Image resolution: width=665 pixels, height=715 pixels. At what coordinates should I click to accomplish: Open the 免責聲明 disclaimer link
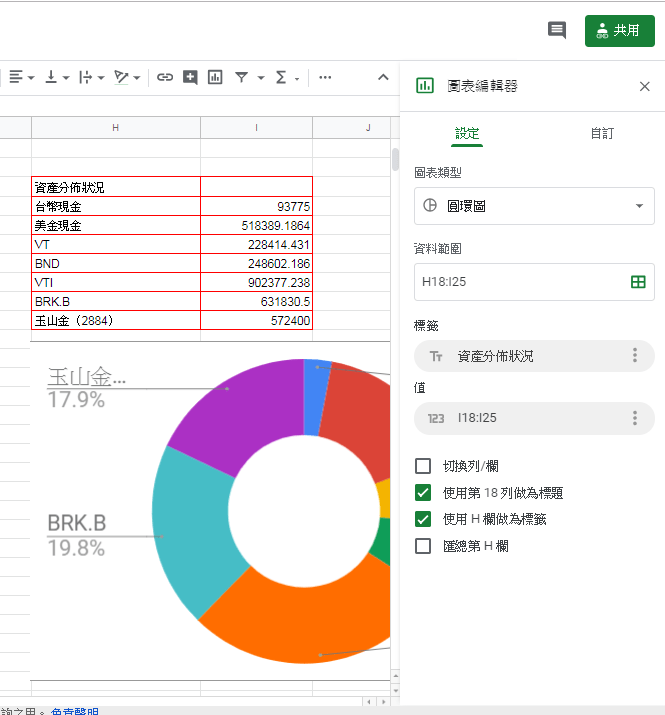74,711
